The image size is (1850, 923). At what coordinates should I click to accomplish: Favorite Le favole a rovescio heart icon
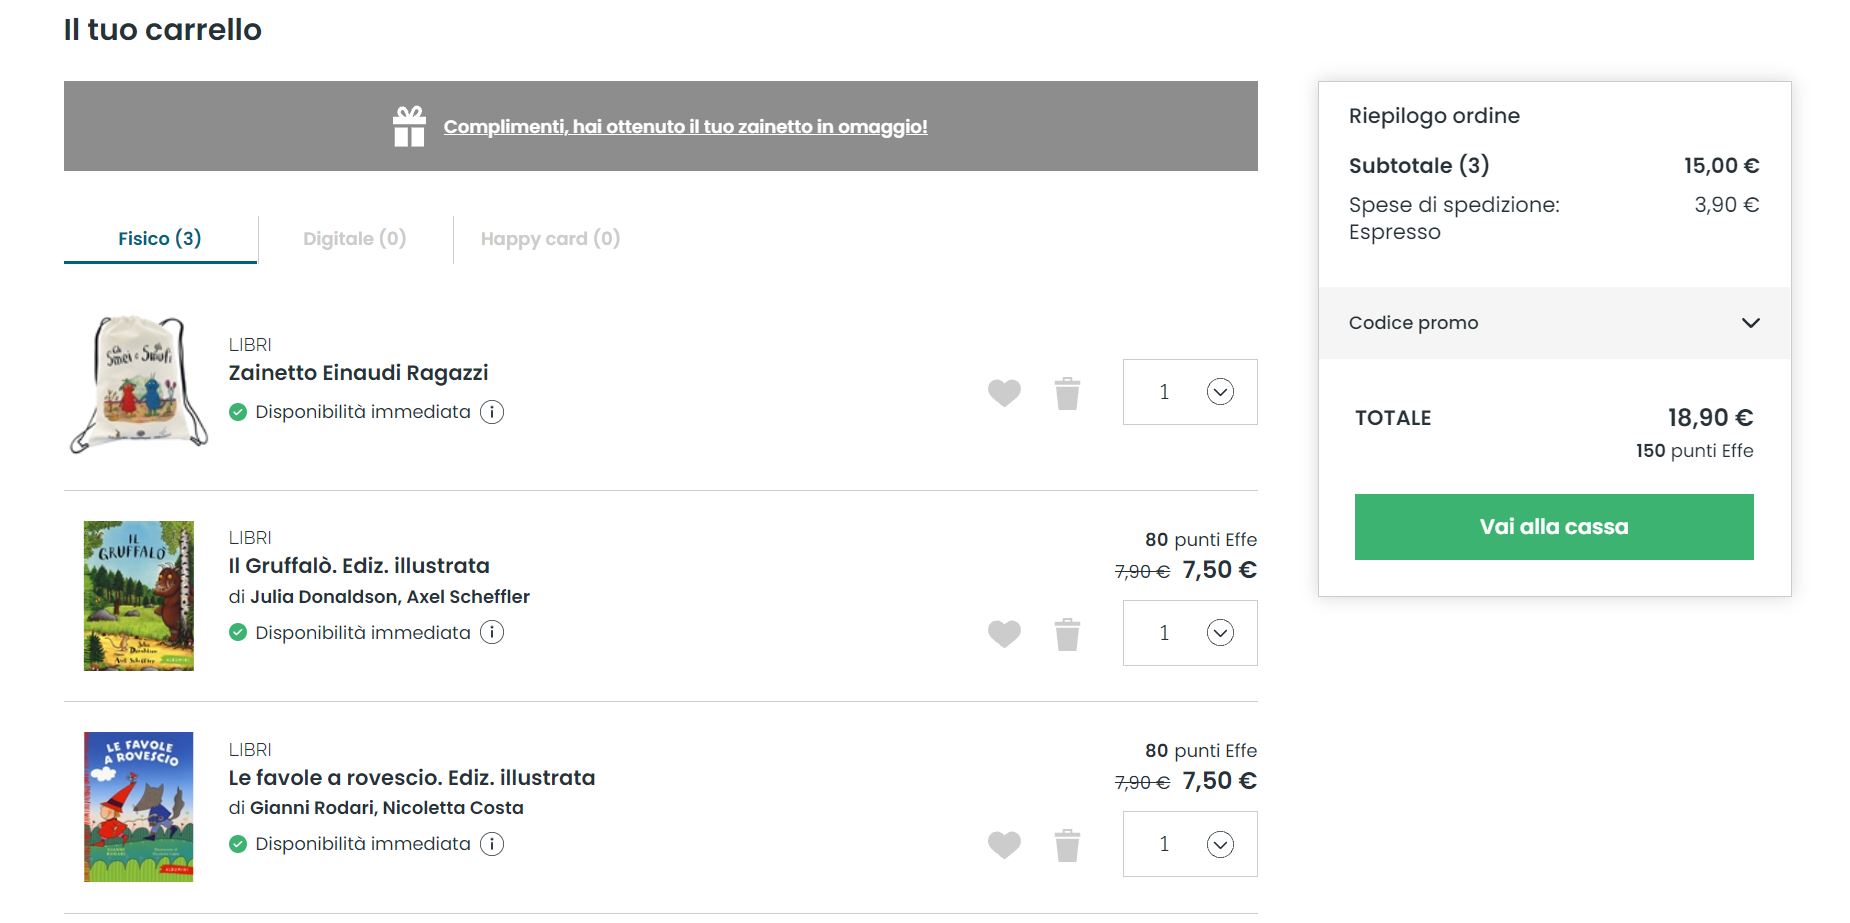[x=1004, y=845]
